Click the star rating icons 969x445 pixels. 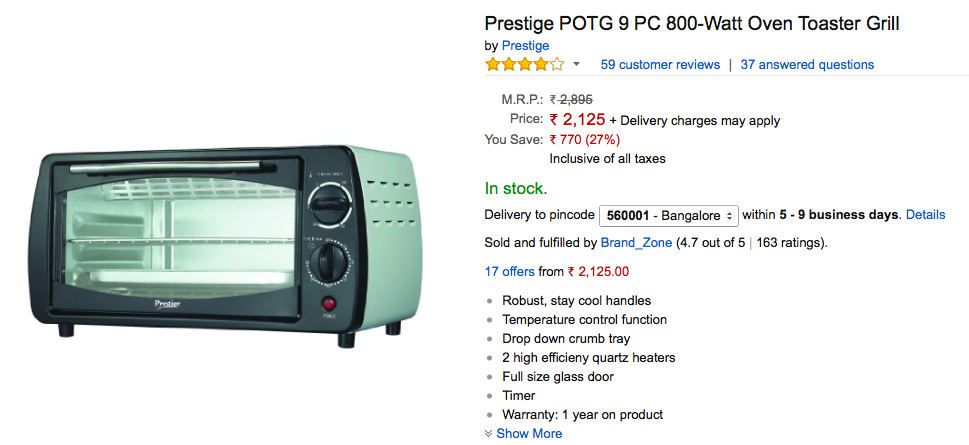524,65
